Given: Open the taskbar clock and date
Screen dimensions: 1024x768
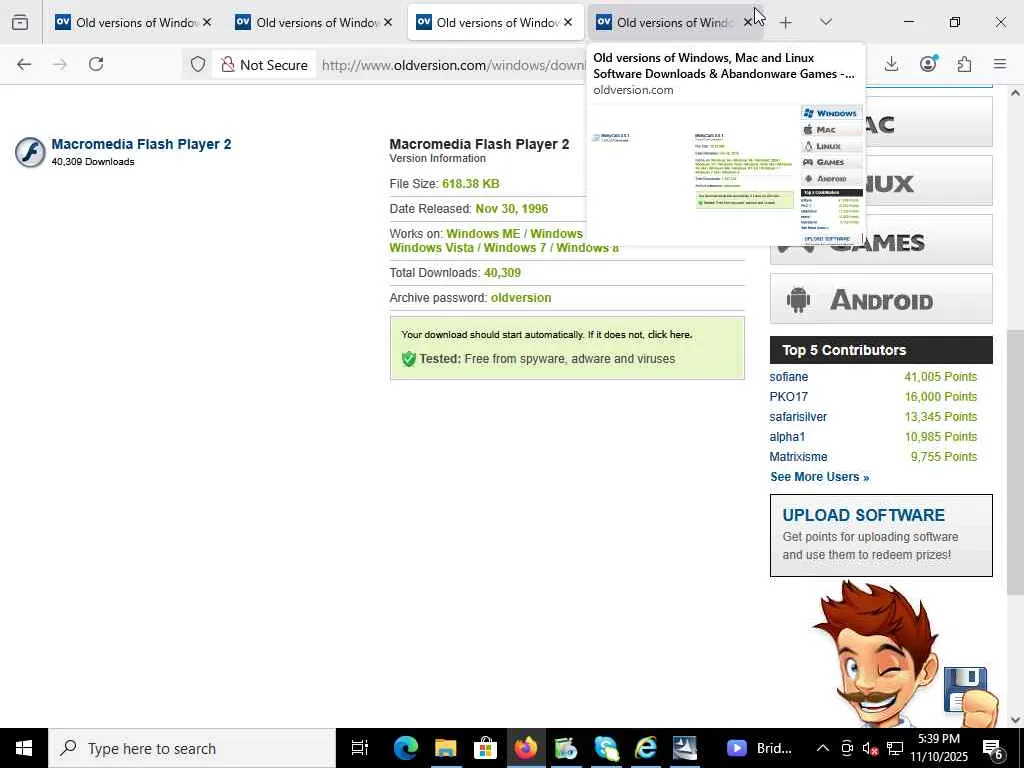Looking at the screenshot, I should pyautogui.click(x=939, y=748).
